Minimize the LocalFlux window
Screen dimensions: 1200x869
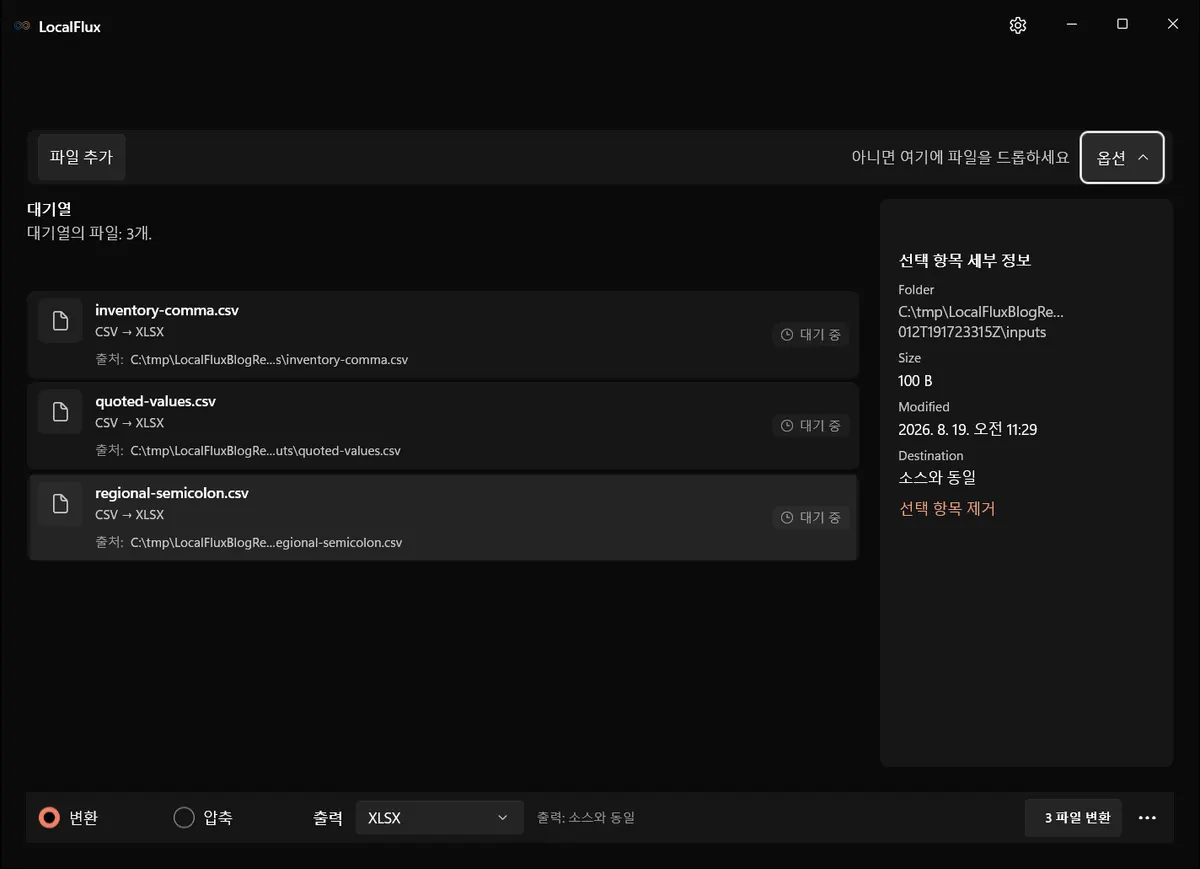[x=1071, y=25]
